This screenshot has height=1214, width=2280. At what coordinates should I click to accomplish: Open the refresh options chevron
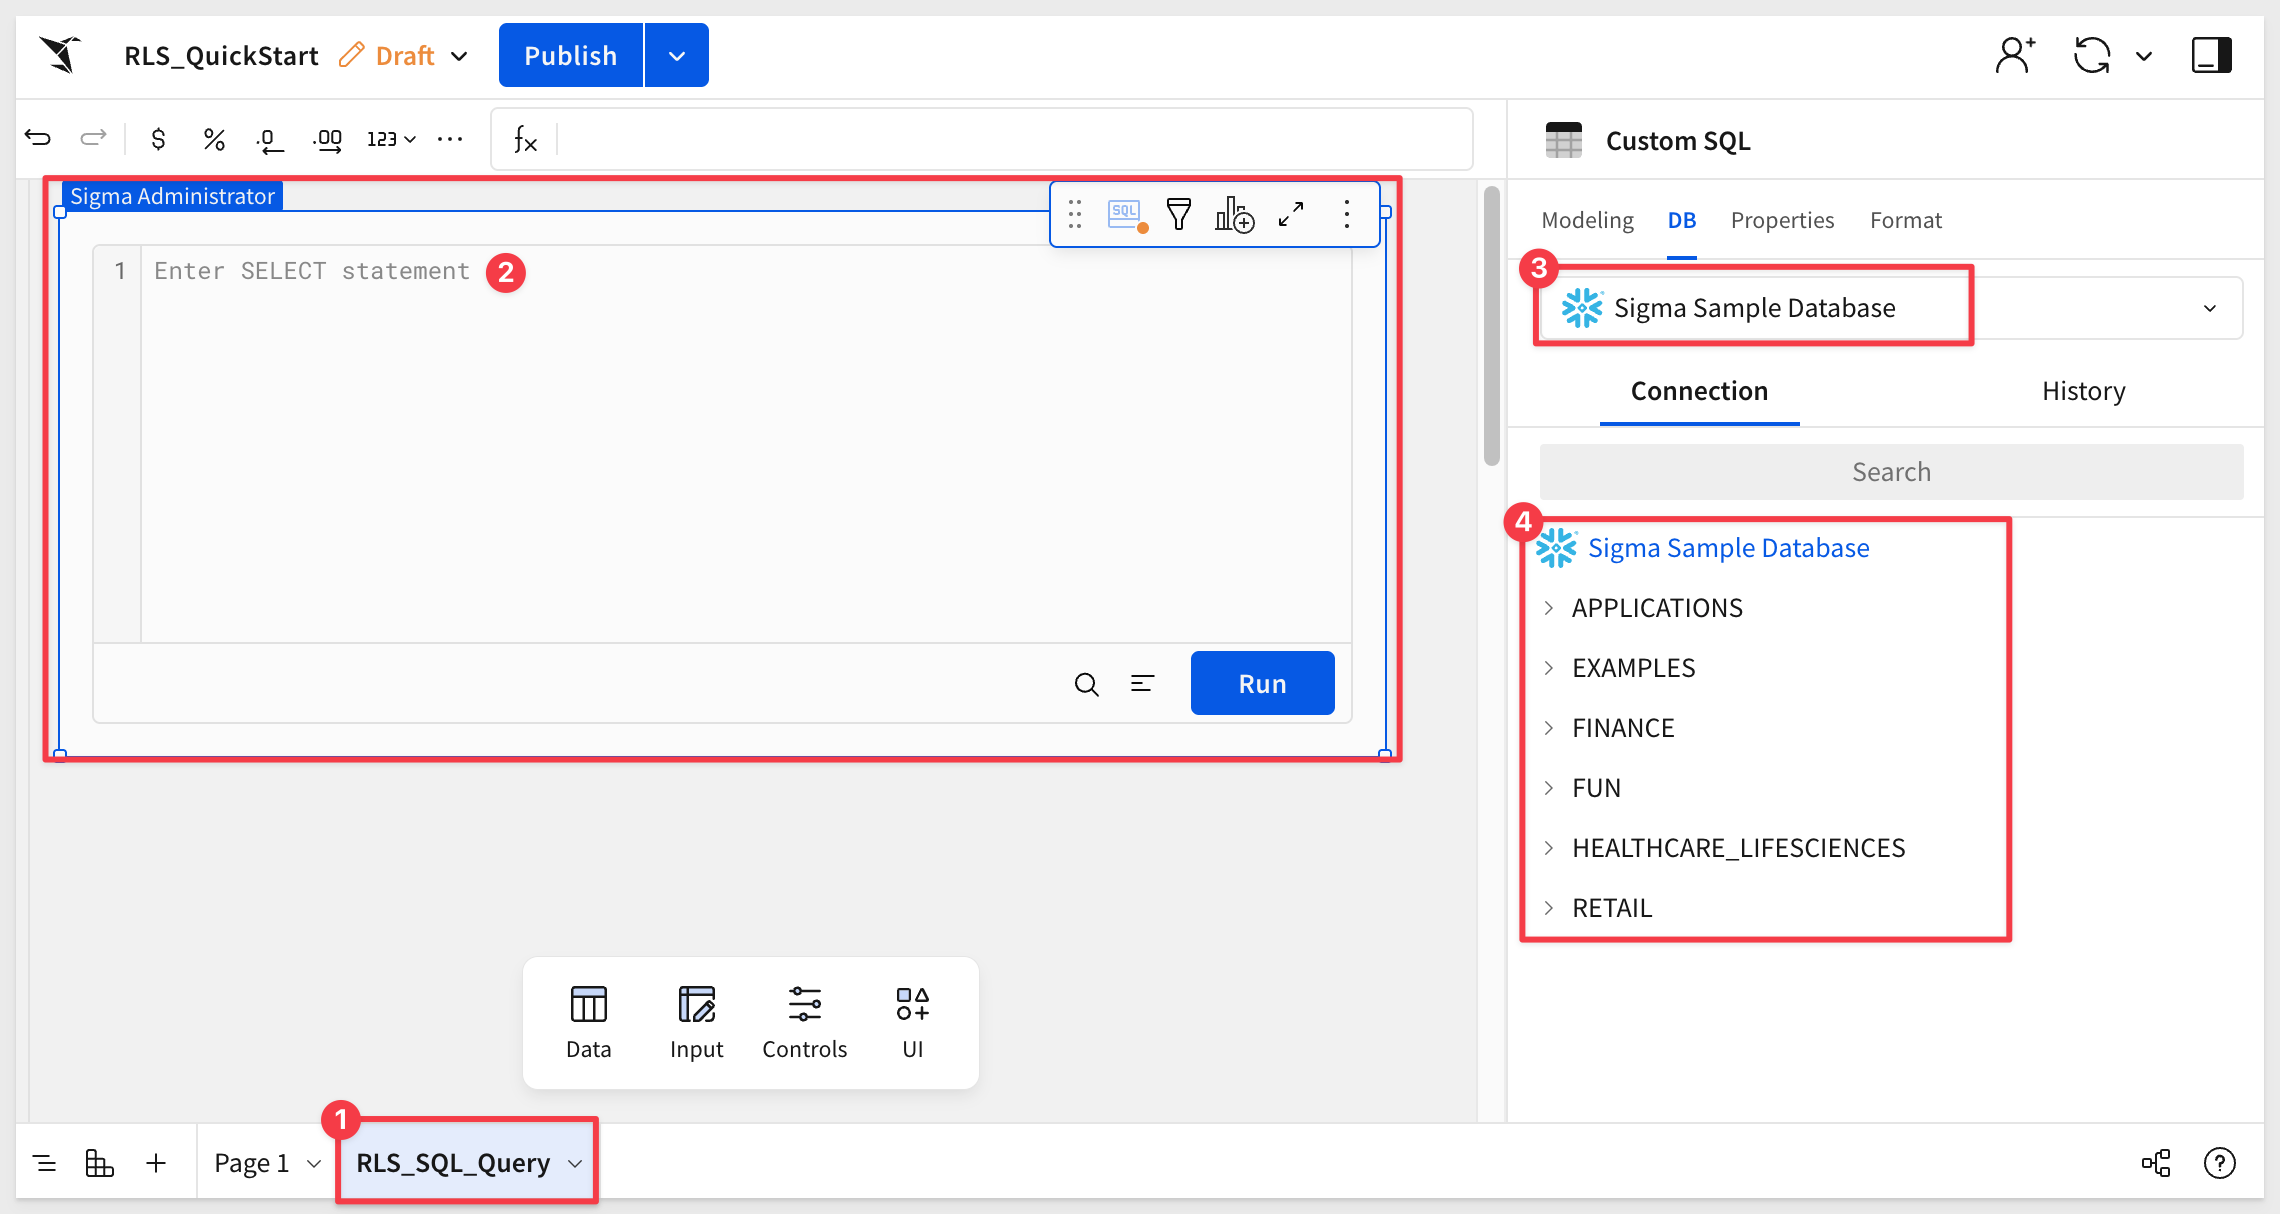(x=2144, y=56)
